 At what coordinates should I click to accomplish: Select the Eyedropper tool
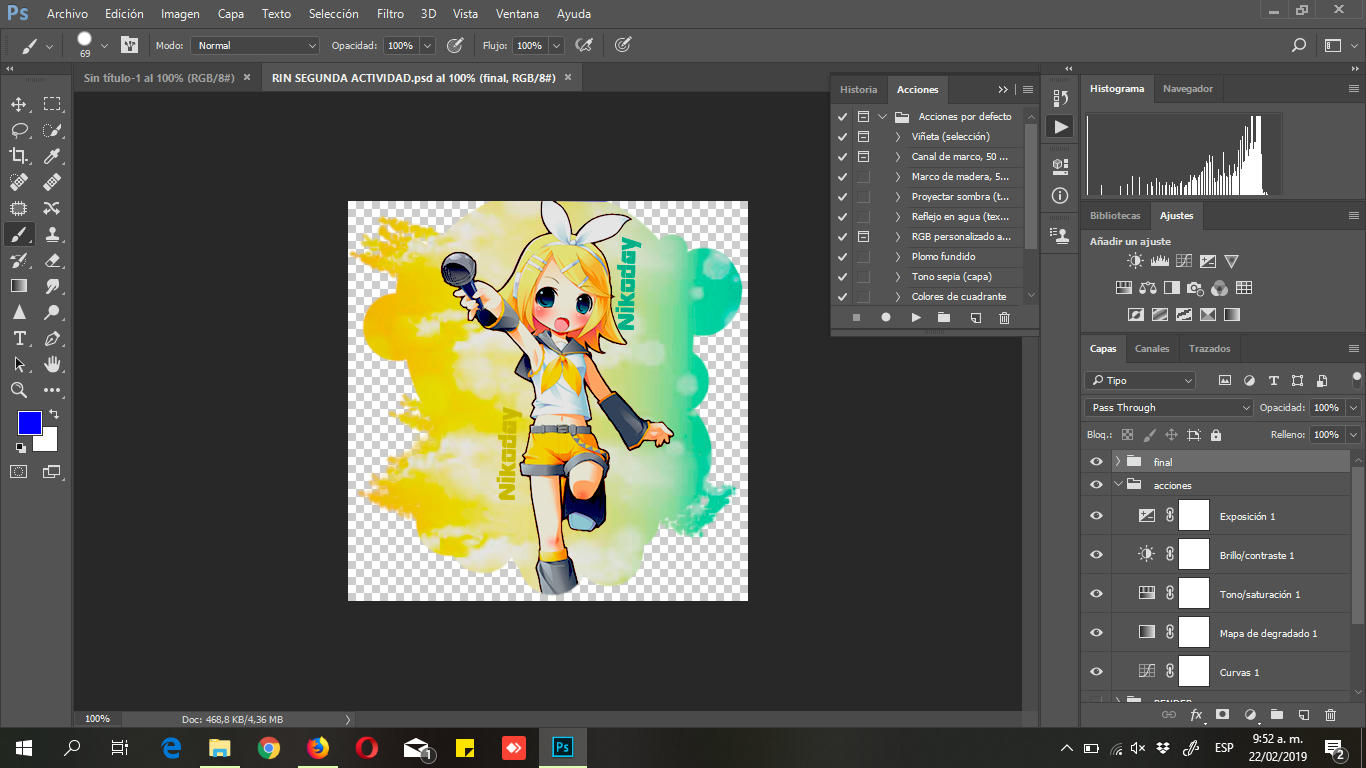click(52, 155)
